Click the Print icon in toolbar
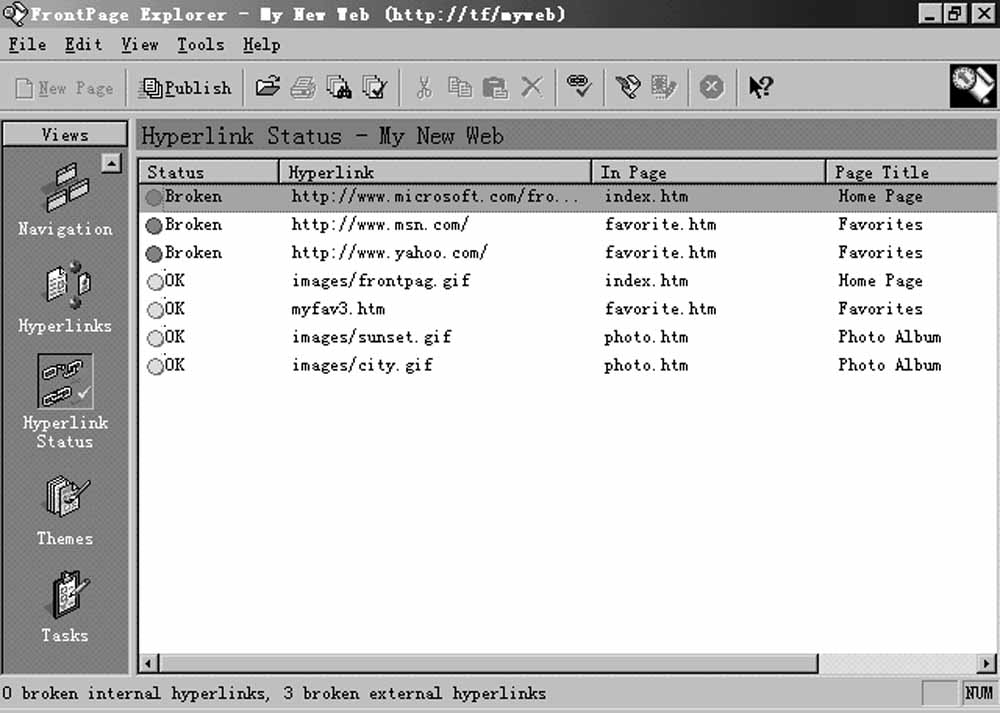The width and height of the screenshot is (1000, 713). pos(303,87)
